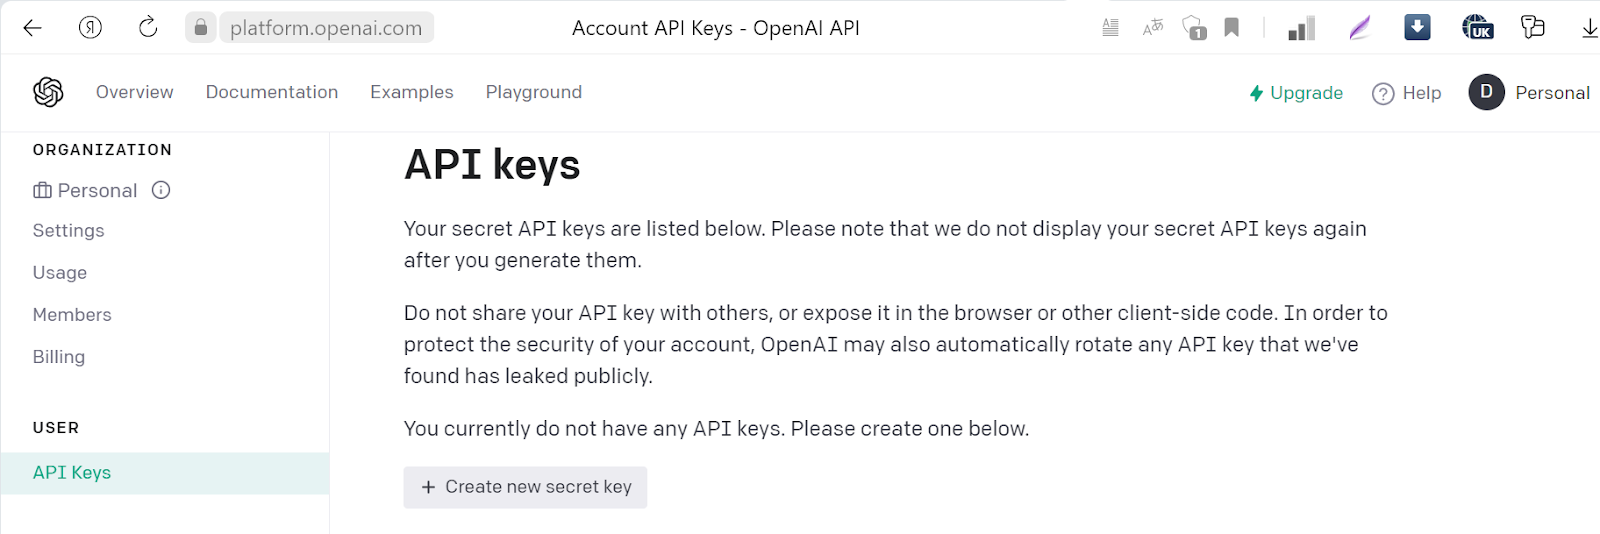Open the Personal account menu

click(1529, 93)
